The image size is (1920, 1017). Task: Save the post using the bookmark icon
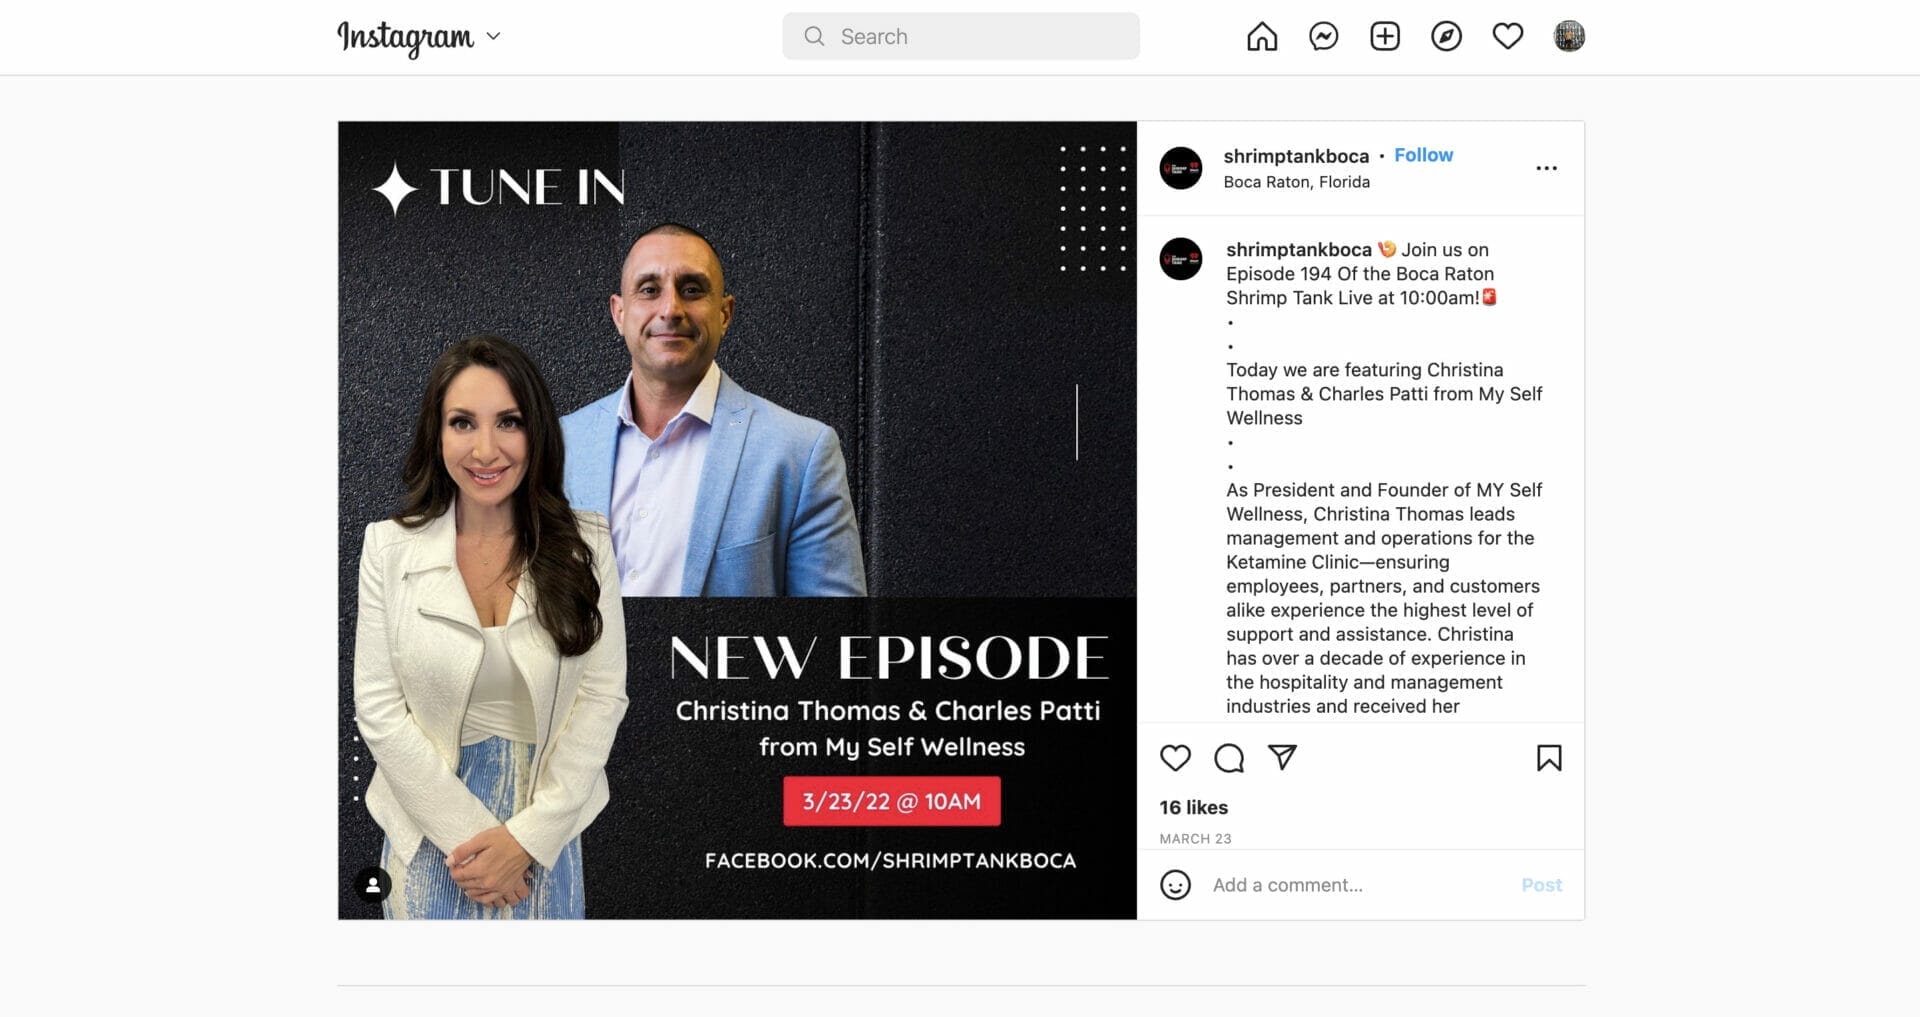pos(1549,758)
